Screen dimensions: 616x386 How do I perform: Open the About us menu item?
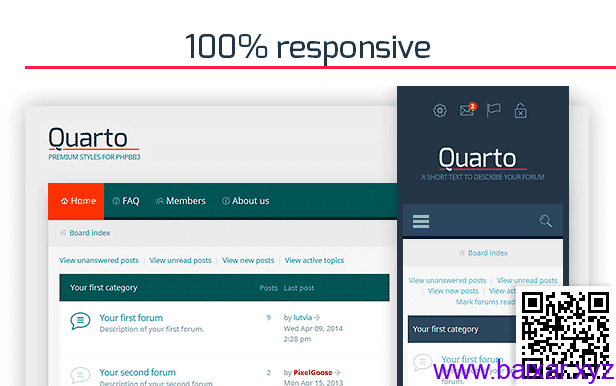pos(246,201)
